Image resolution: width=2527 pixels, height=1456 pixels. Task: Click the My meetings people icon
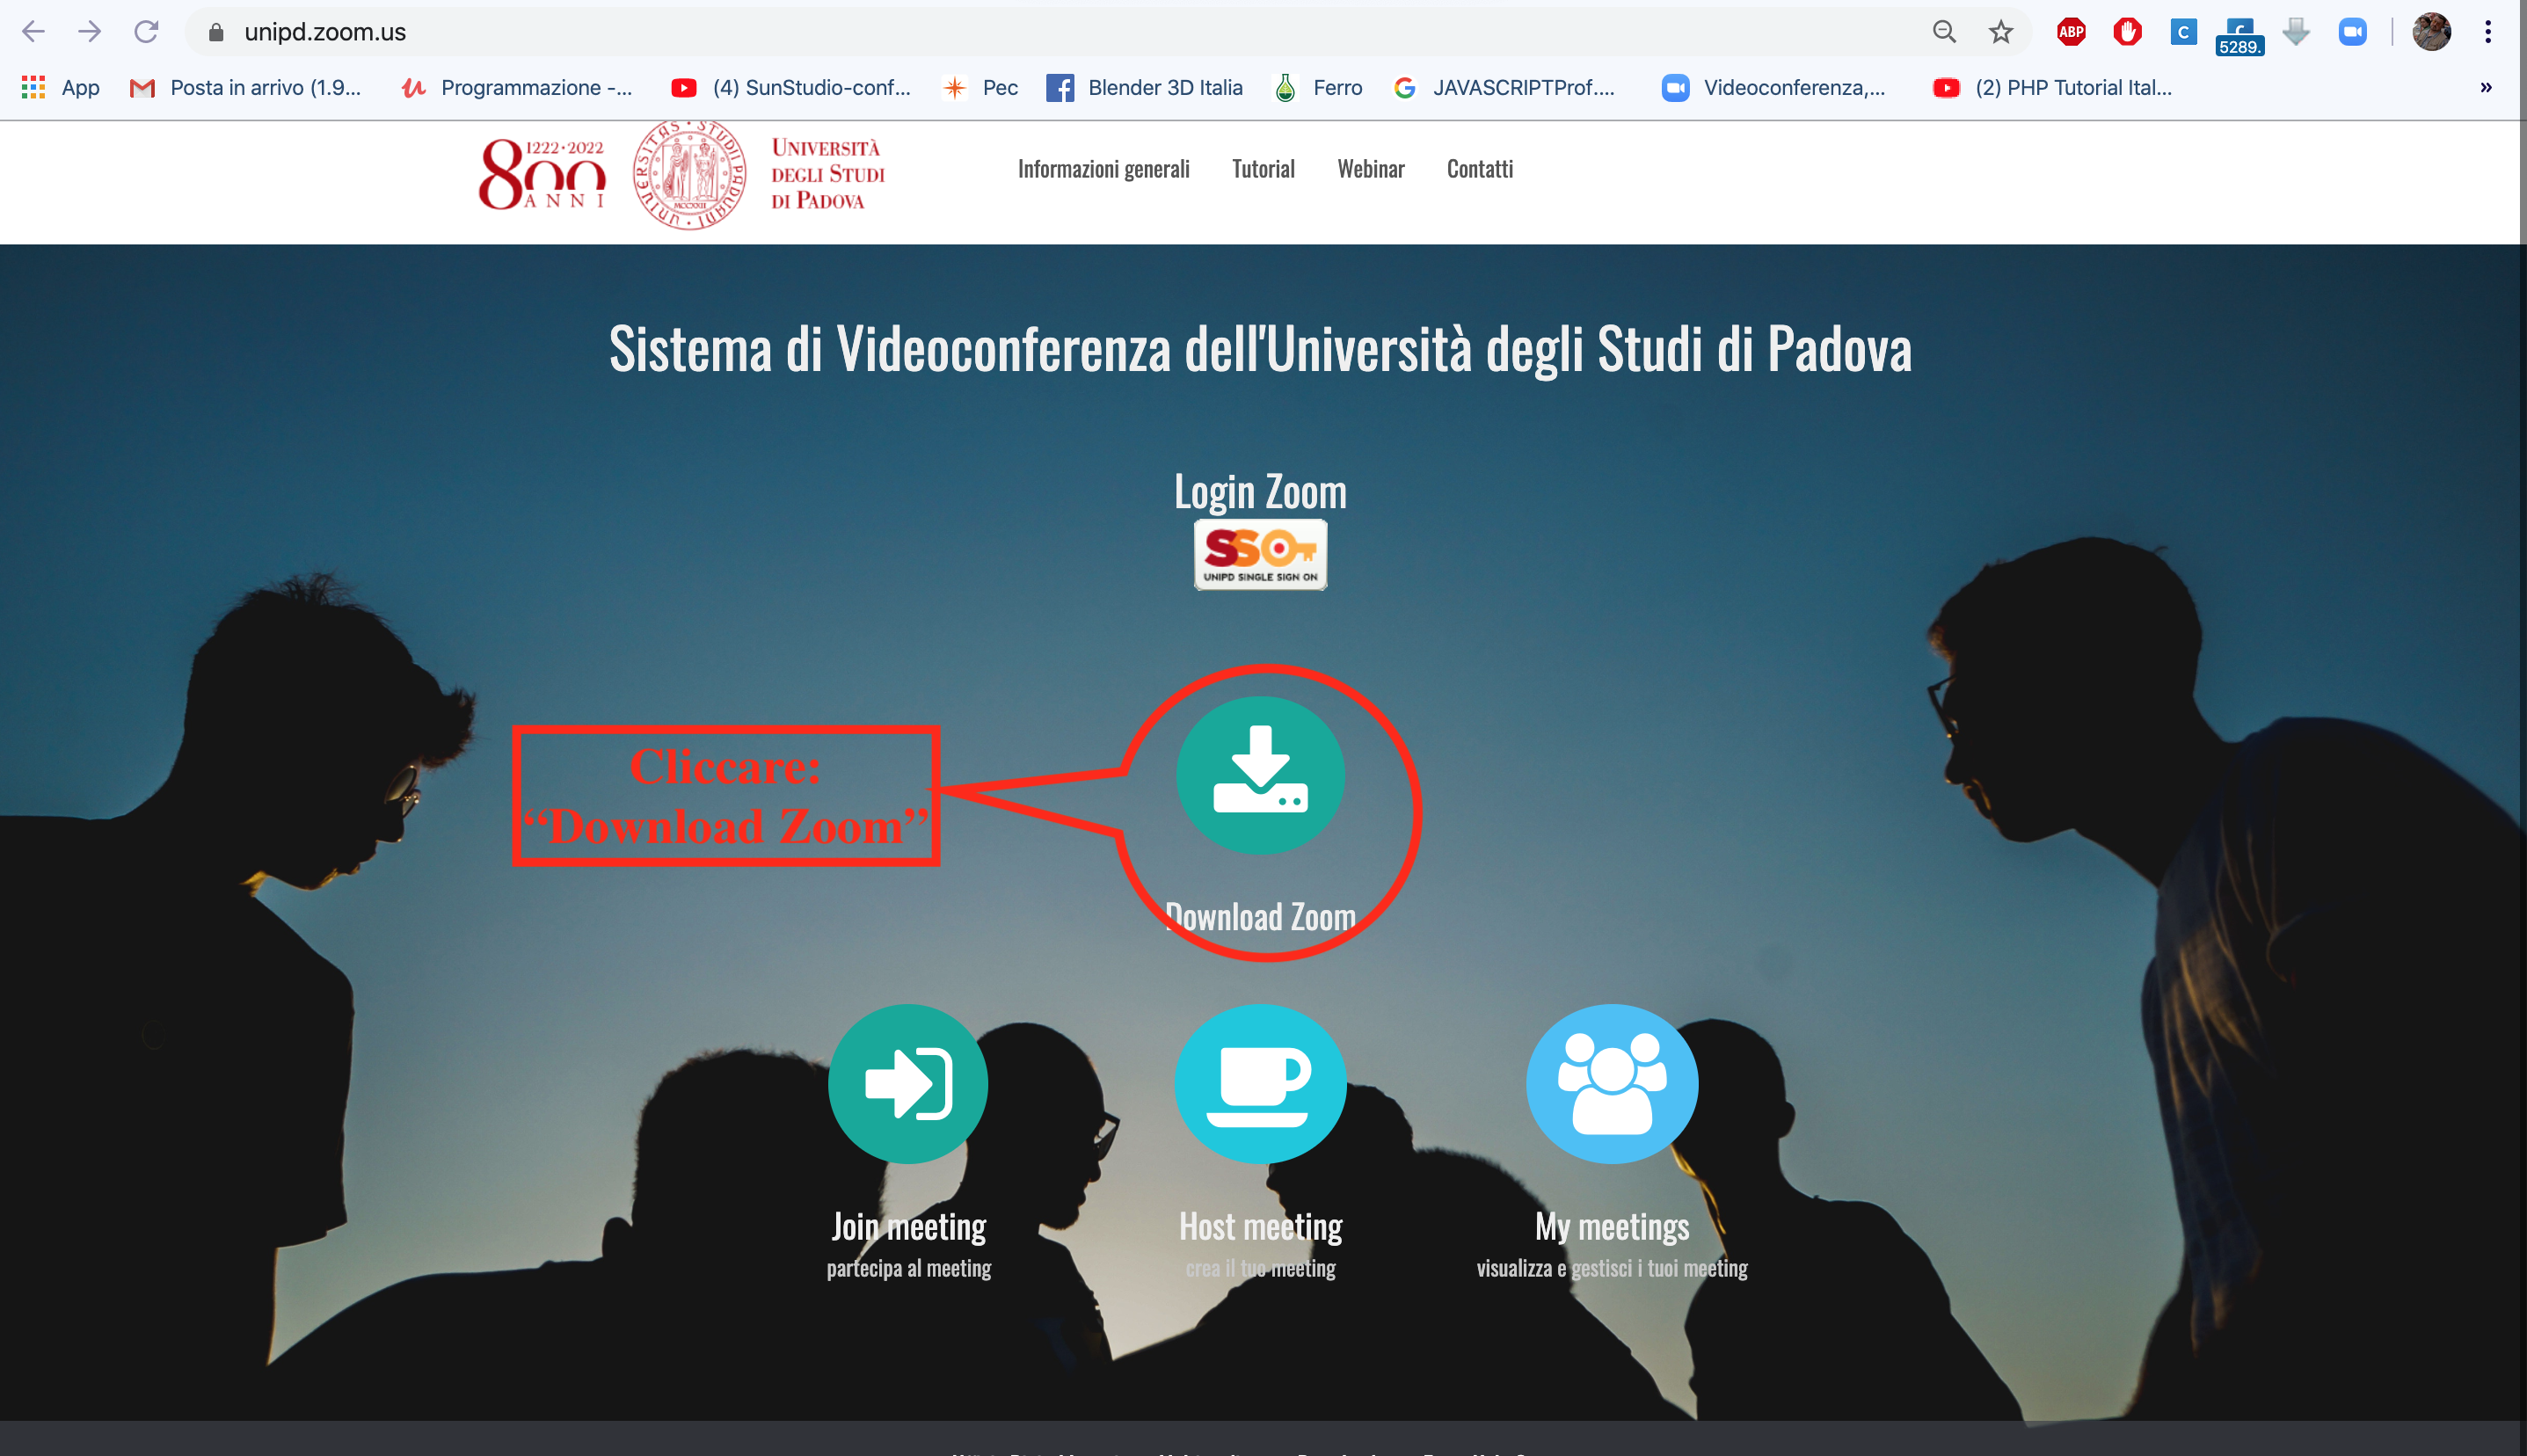(1612, 1084)
